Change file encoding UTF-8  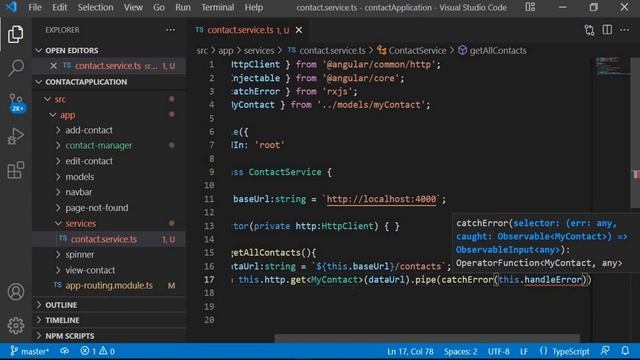click(498, 351)
